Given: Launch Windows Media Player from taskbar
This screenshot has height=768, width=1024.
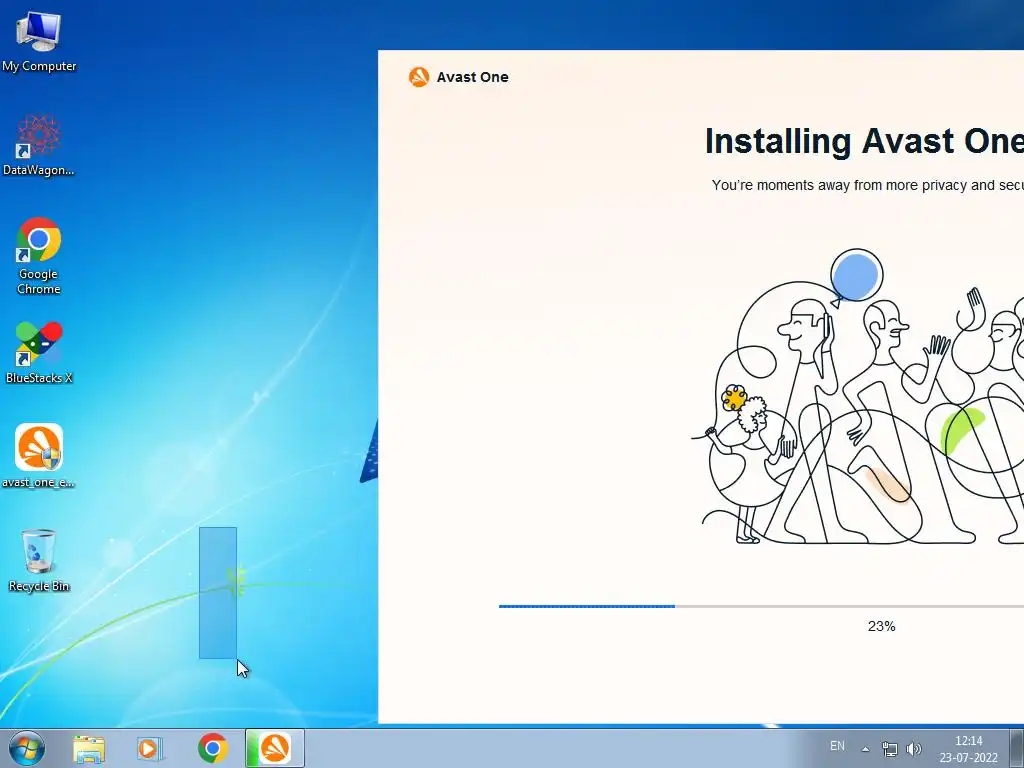Looking at the screenshot, I should click(150, 748).
